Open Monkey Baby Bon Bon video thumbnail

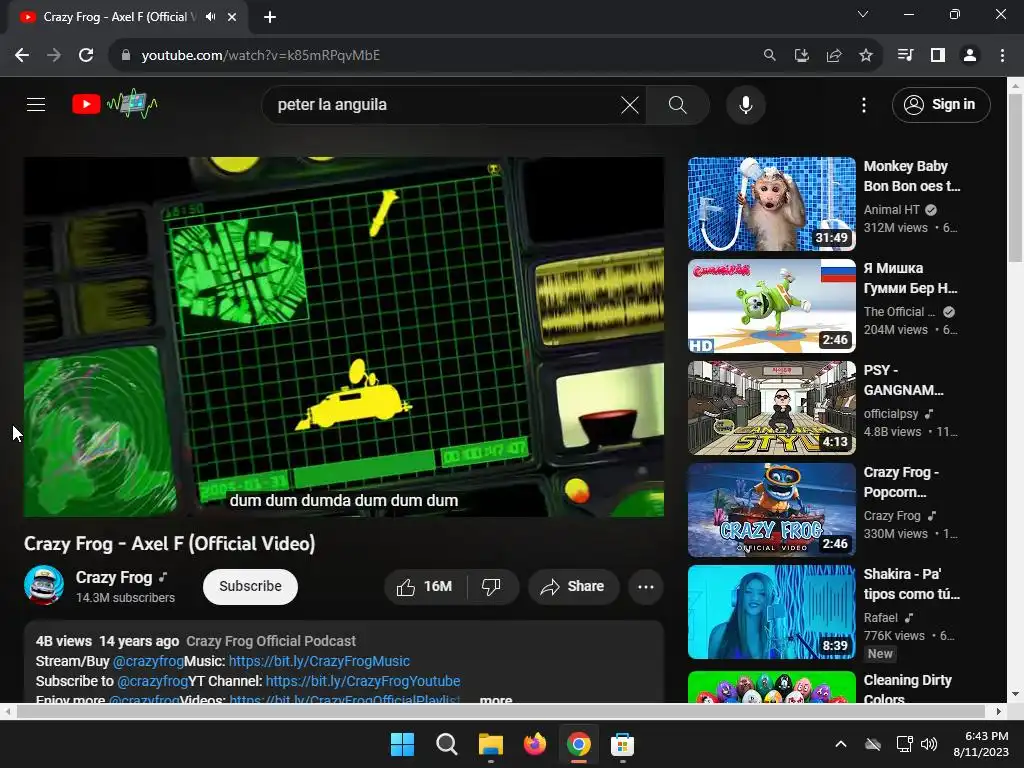(771, 204)
